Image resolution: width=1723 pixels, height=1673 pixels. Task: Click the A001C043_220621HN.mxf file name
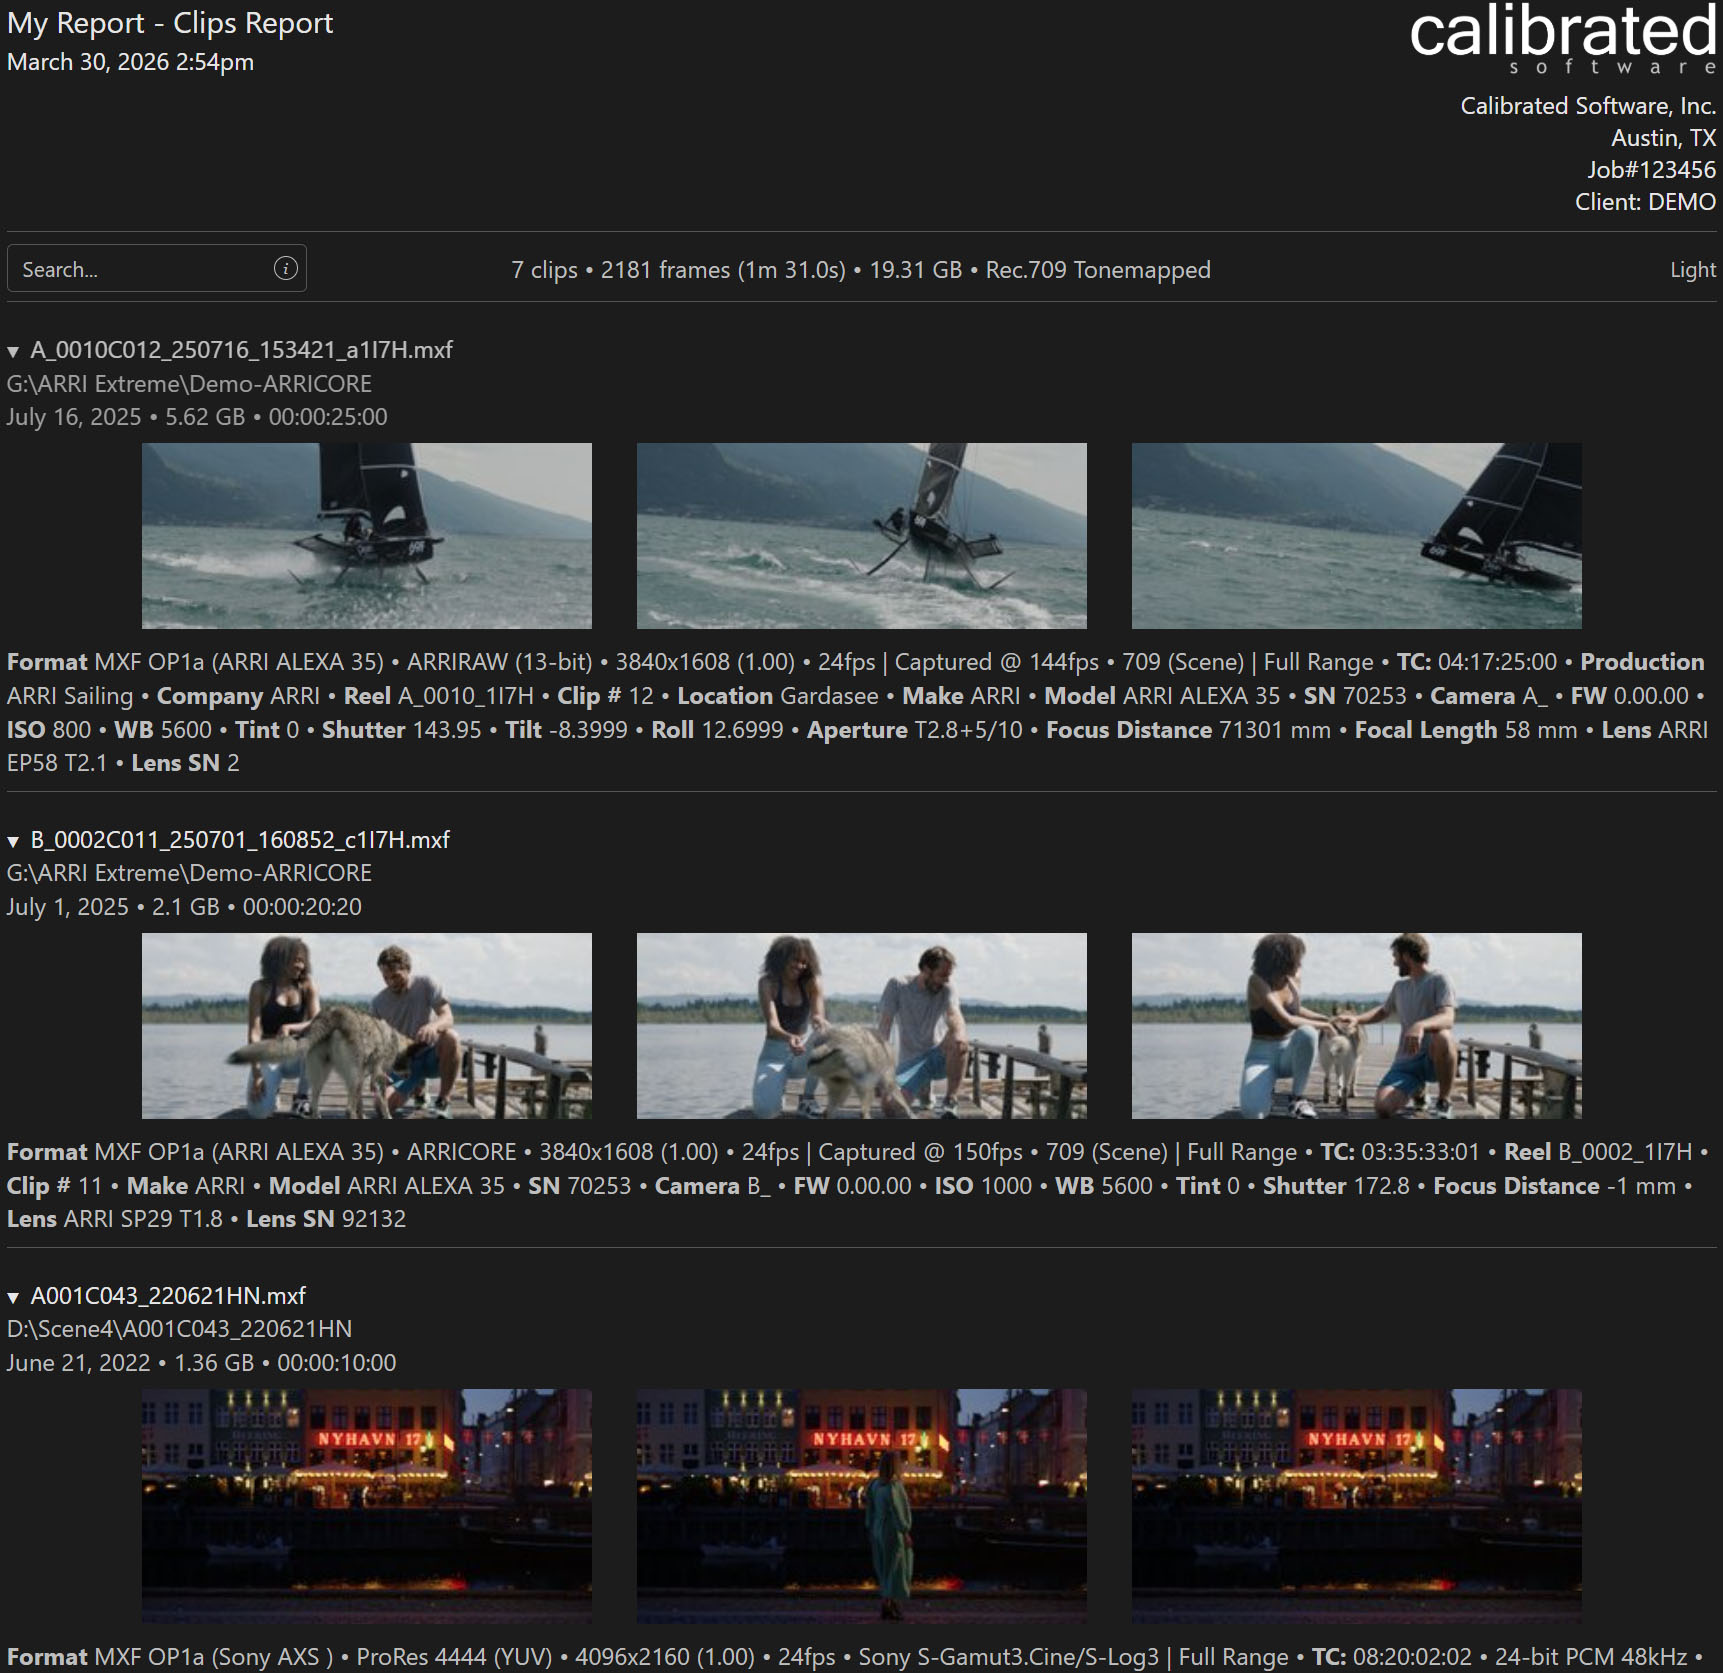[x=168, y=1296]
